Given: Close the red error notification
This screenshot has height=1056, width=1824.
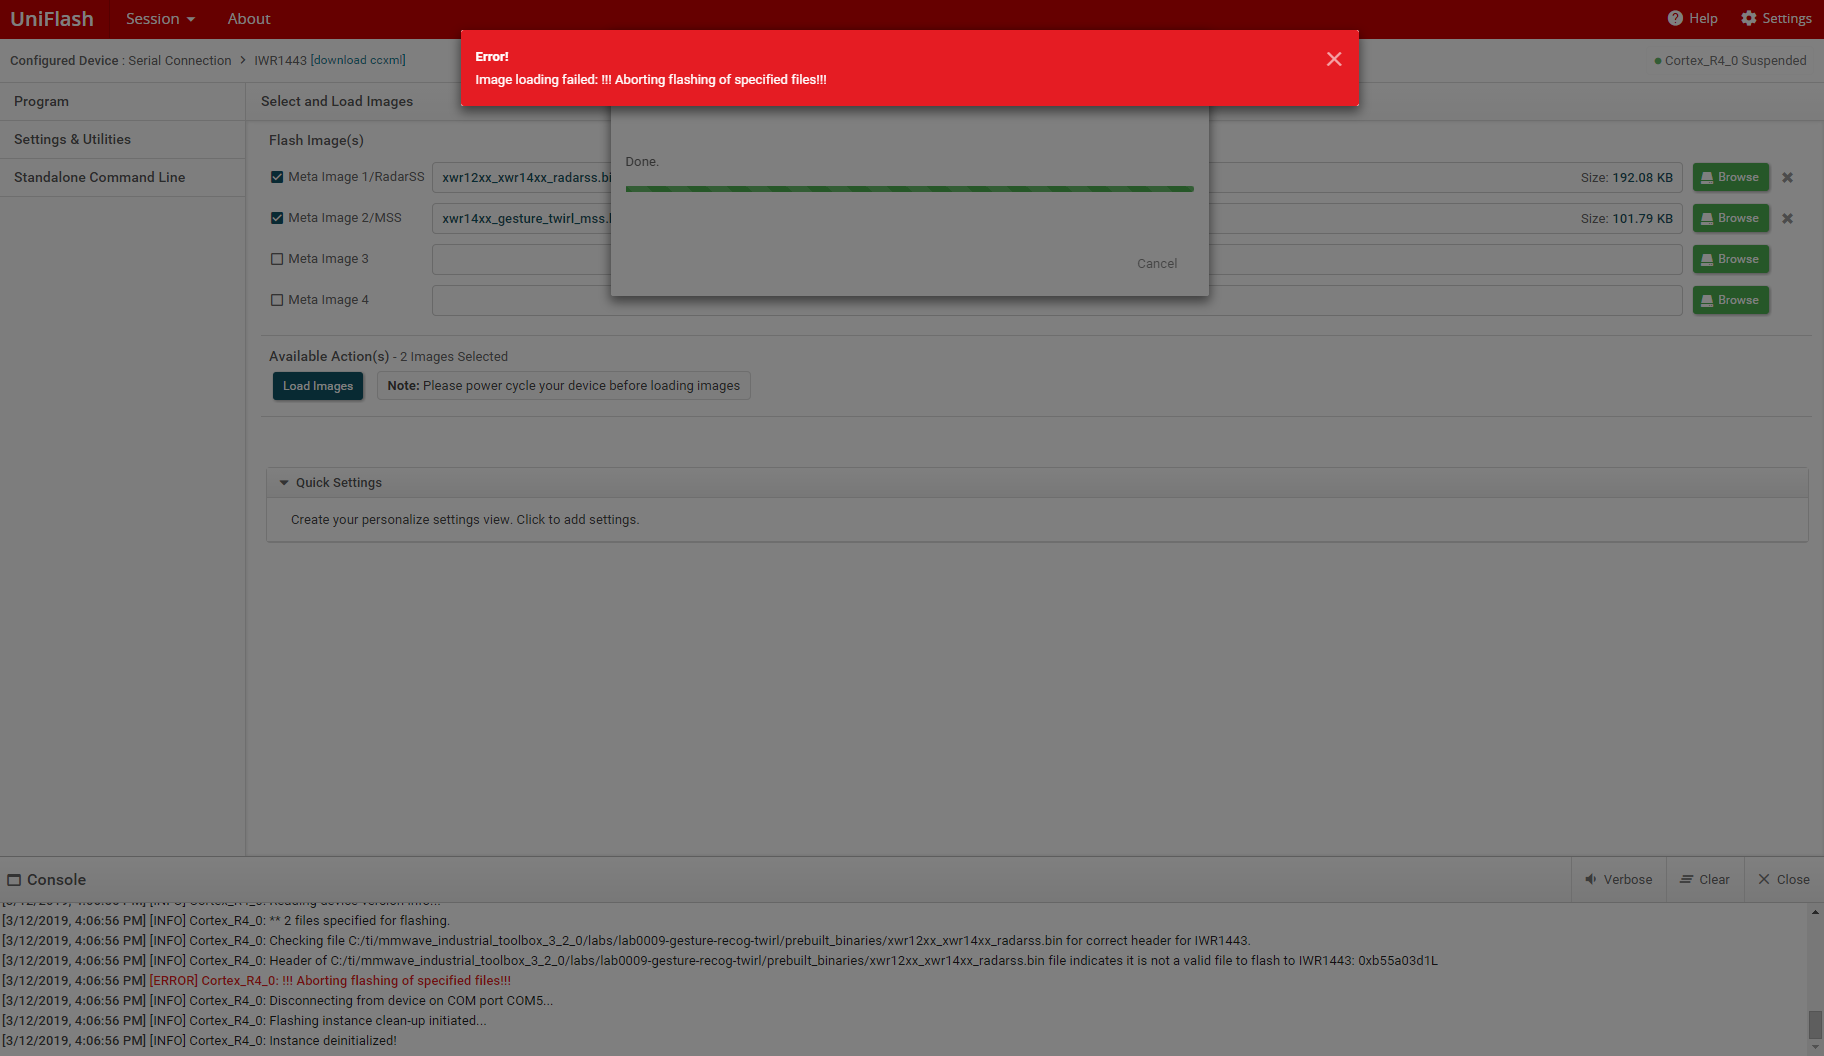Looking at the screenshot, I should [1334, 59].
